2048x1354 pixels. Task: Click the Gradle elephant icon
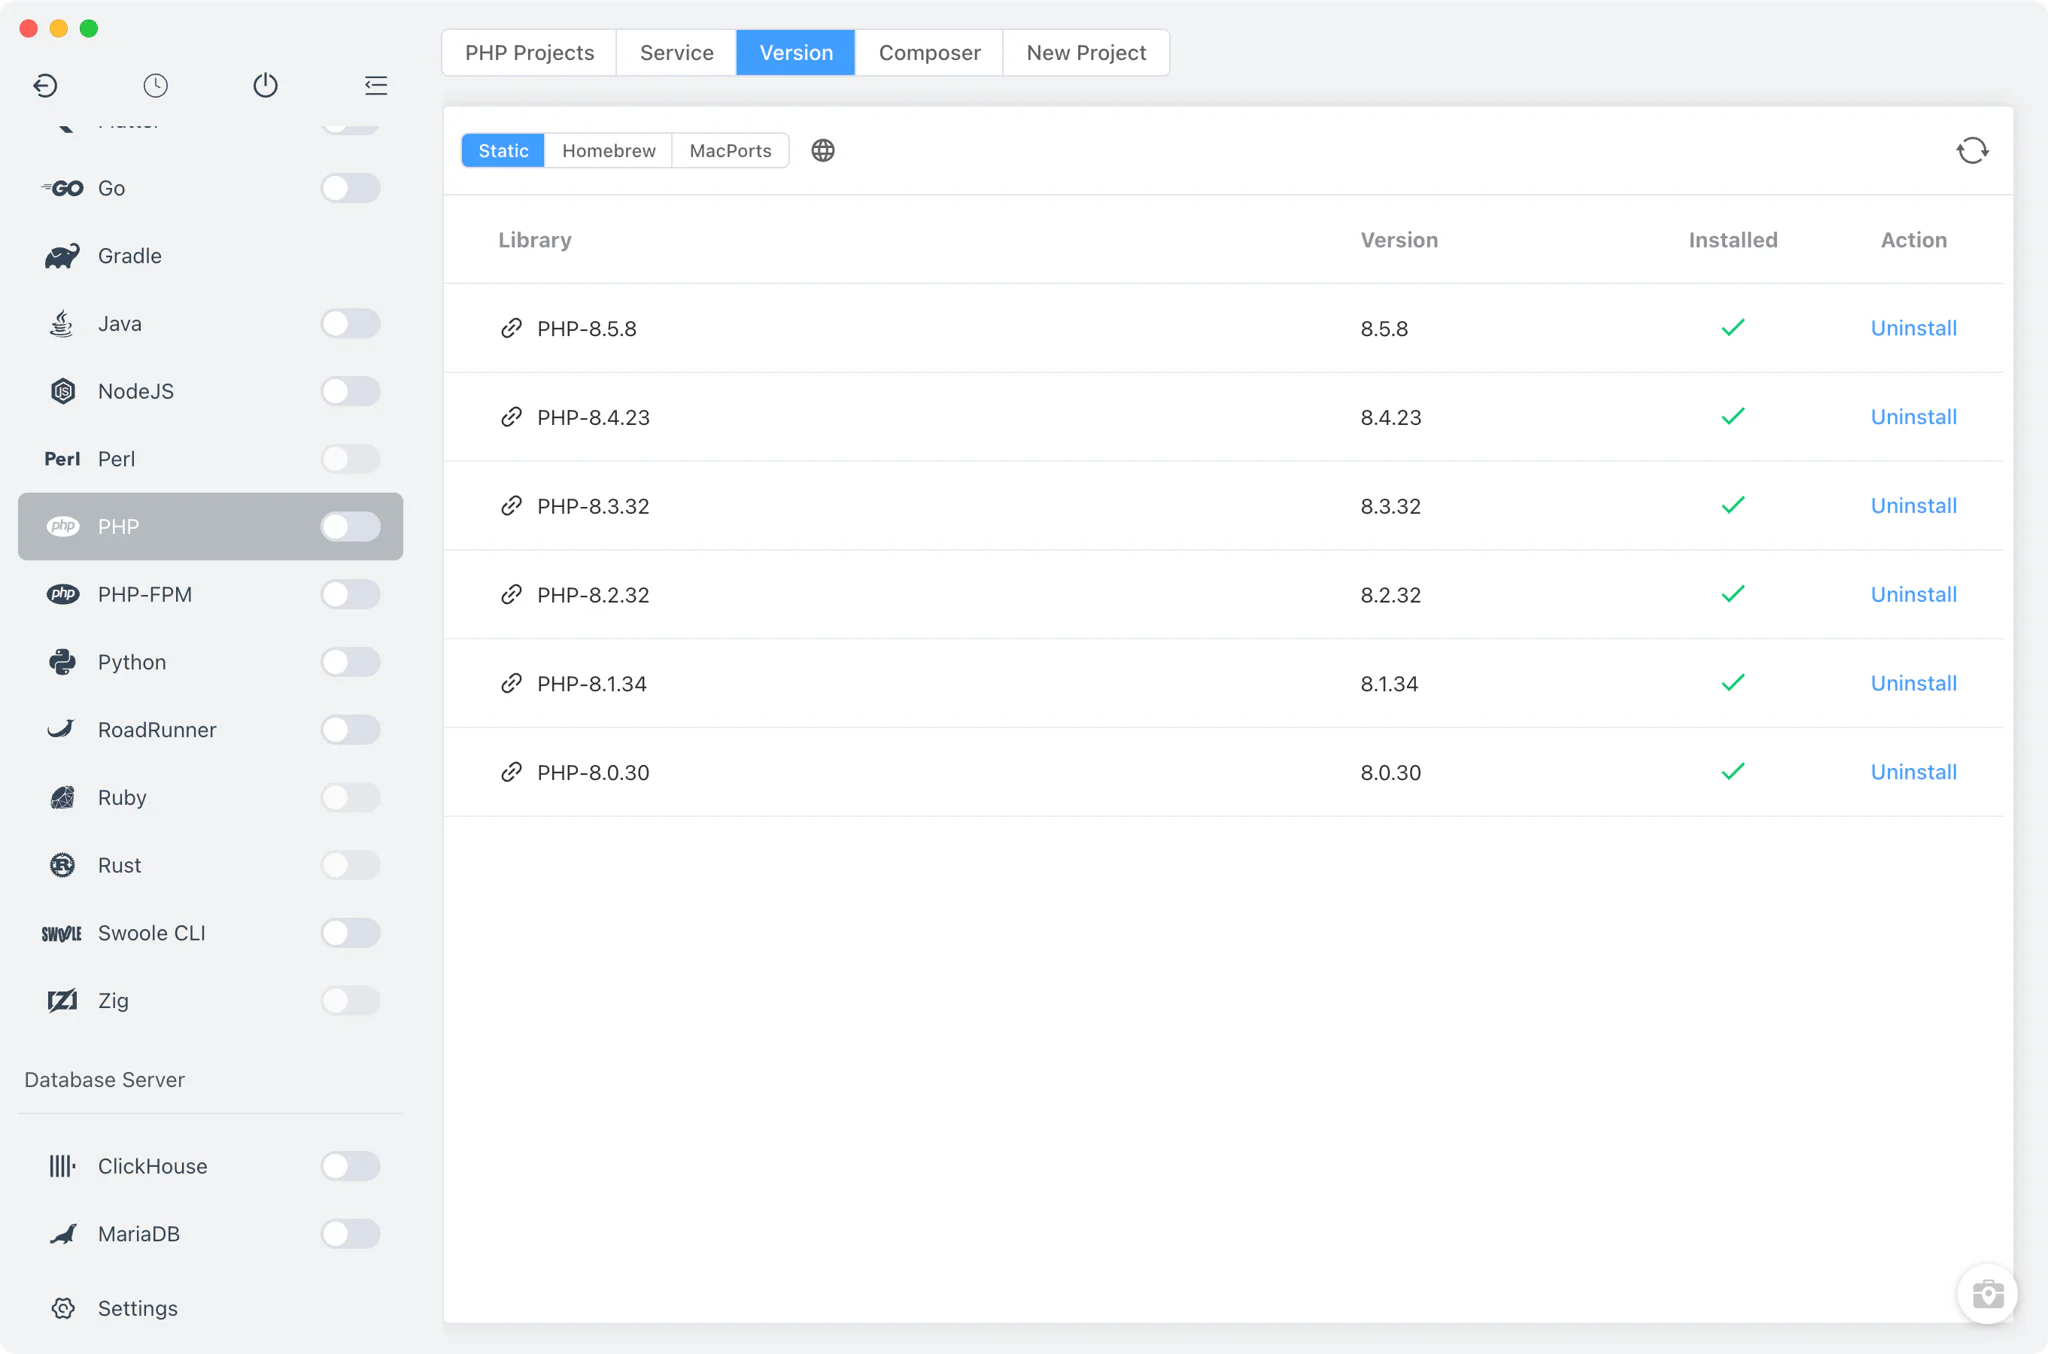coord(62,256)
